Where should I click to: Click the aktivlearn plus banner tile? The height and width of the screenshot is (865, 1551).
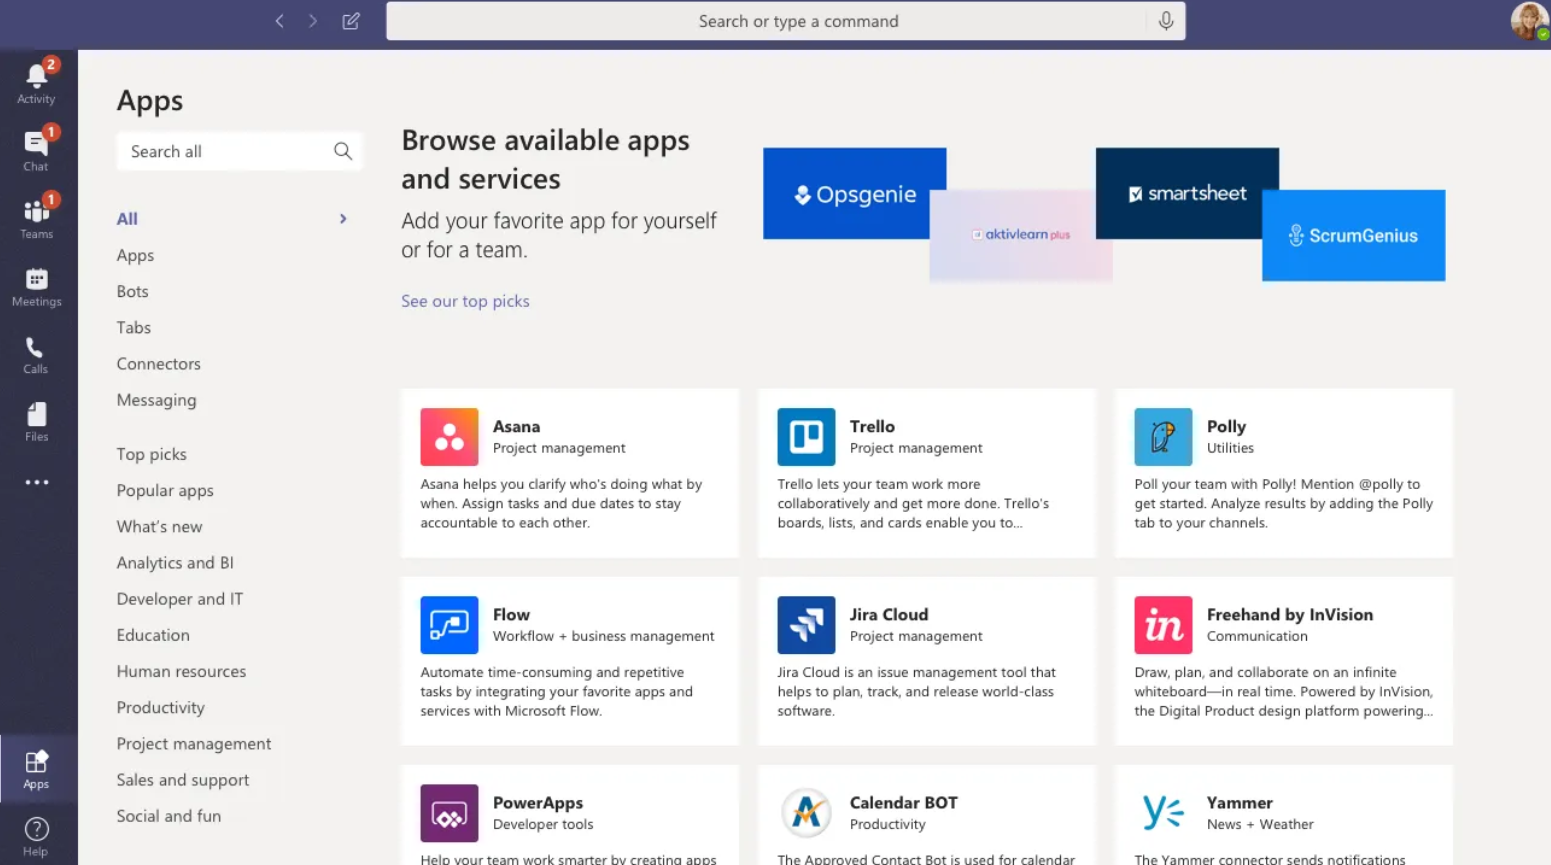pyautogui.click(x=1021, y=235)
